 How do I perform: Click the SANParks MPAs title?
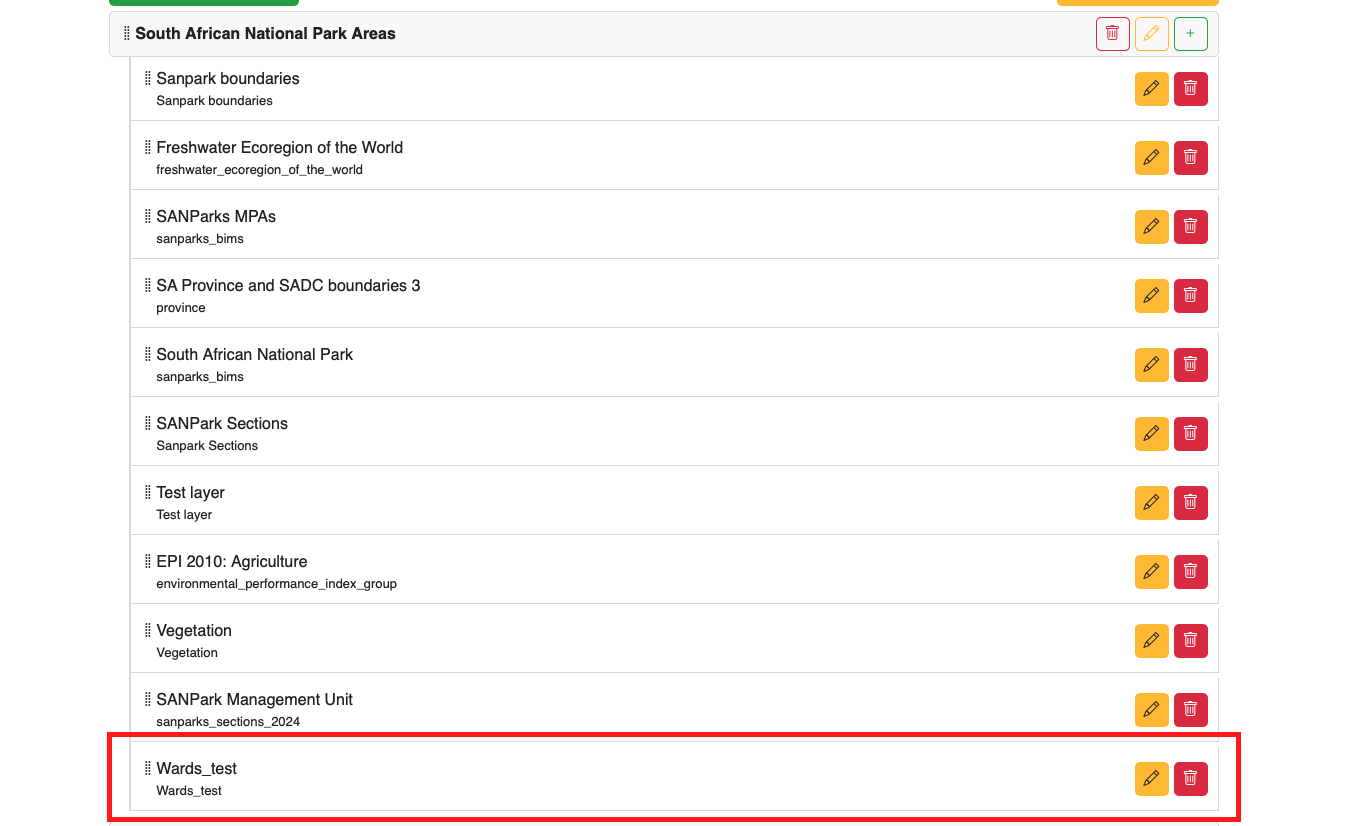tap(216, 217)
